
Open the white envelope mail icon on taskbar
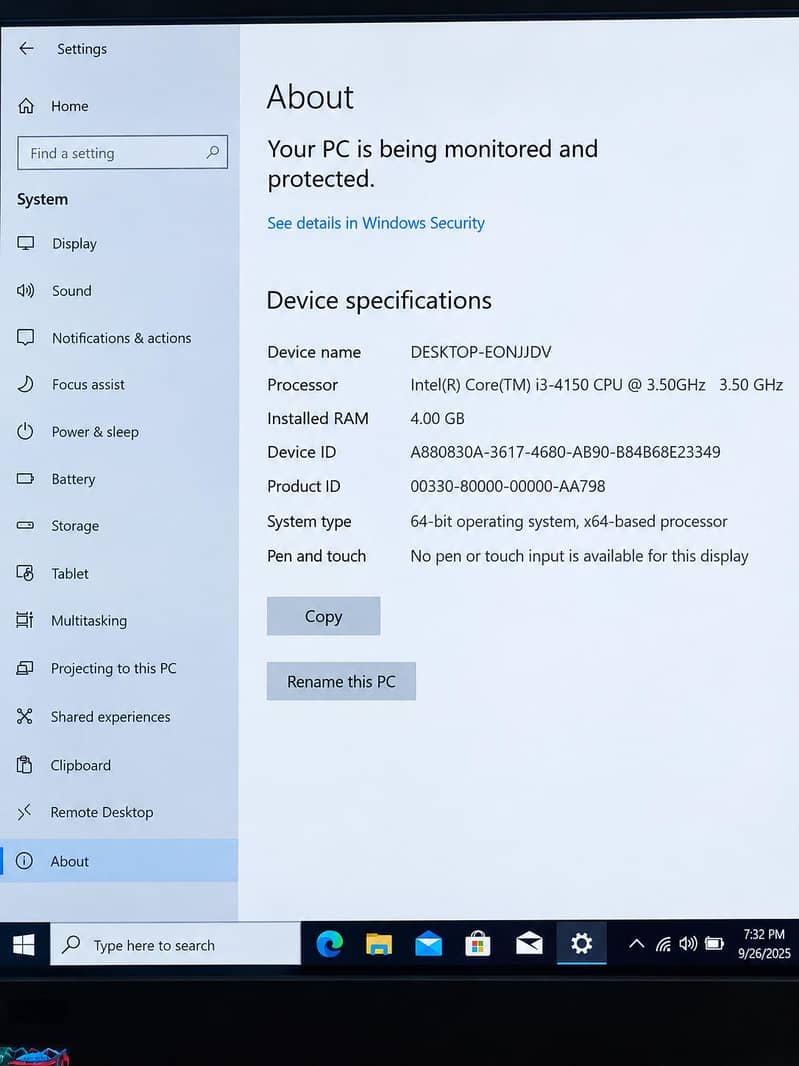pyautogui.click(x=528, y=944)
